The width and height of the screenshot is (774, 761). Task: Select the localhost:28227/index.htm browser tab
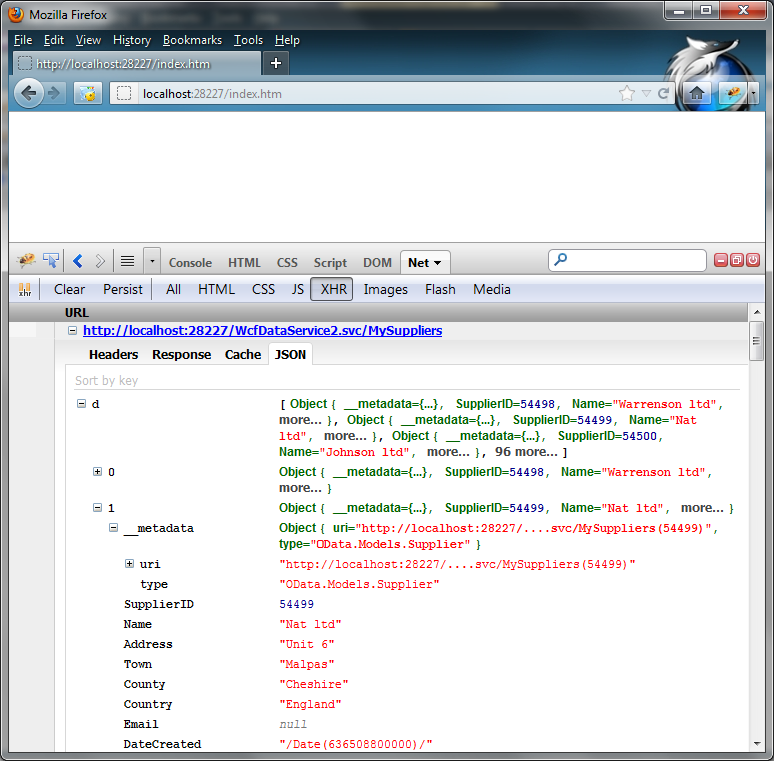(x=137, y=63)
